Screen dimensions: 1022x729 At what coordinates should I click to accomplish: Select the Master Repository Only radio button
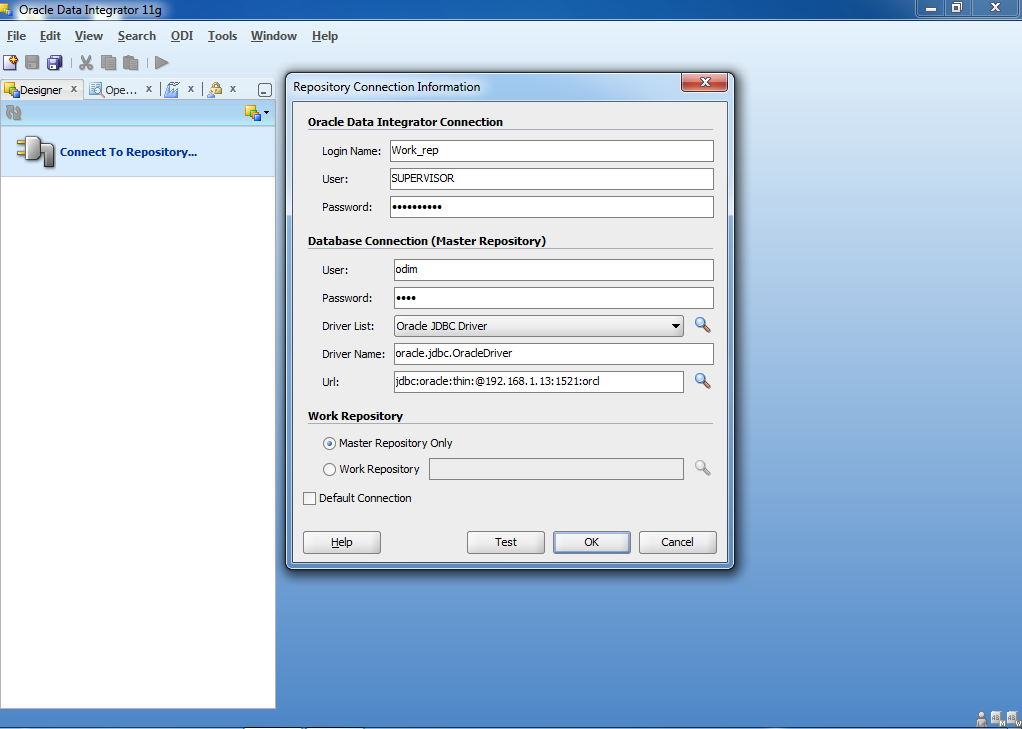(329, 443)
